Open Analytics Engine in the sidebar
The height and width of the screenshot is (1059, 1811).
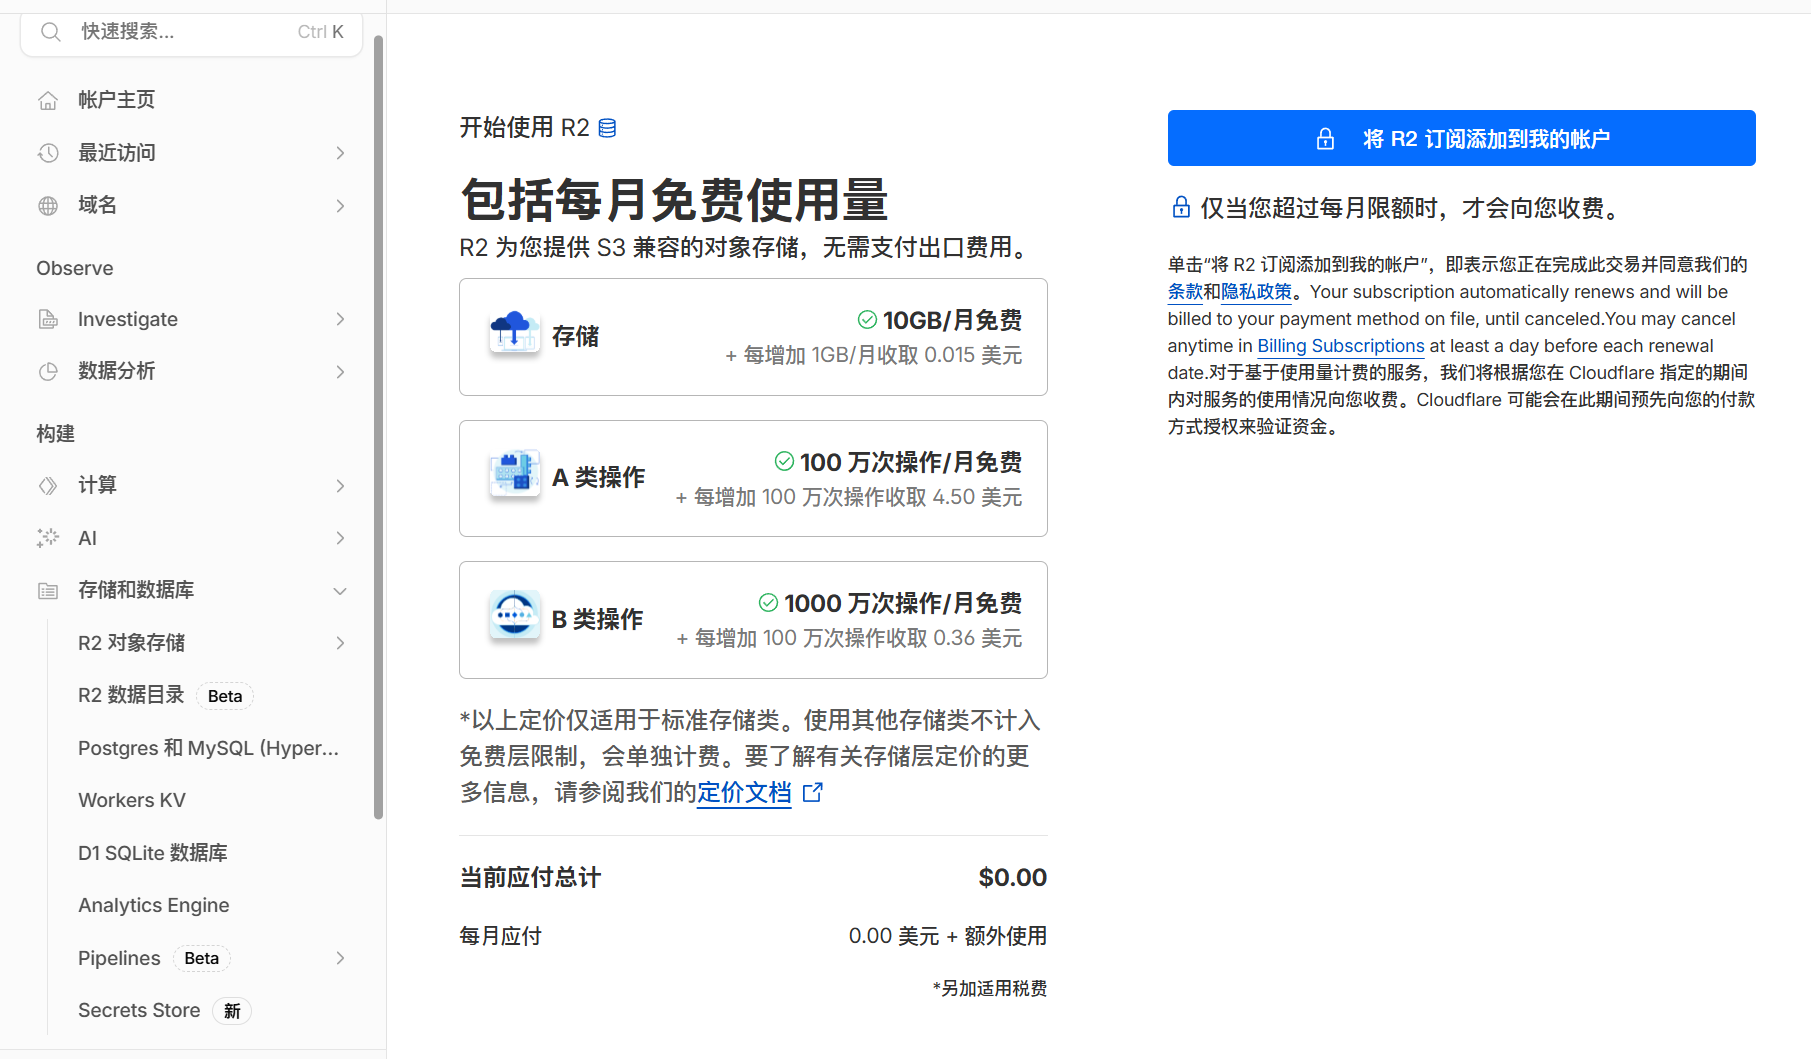tap(154, 905)
